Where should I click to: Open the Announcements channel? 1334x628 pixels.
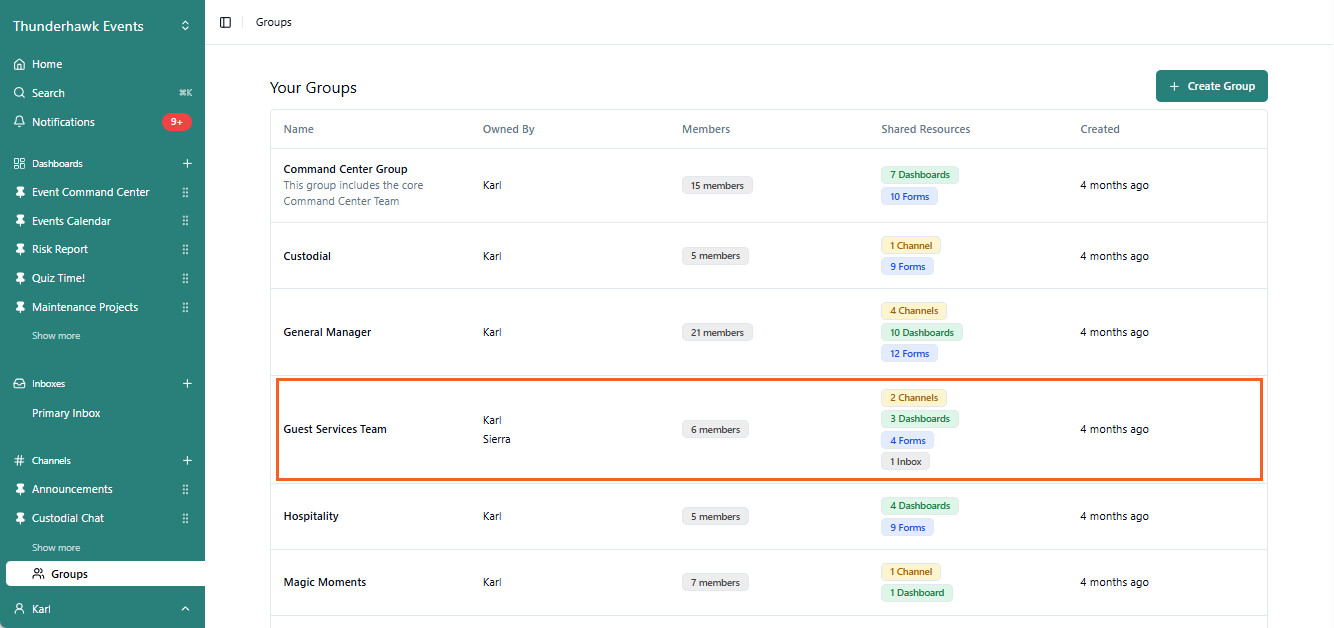point(72,489)
